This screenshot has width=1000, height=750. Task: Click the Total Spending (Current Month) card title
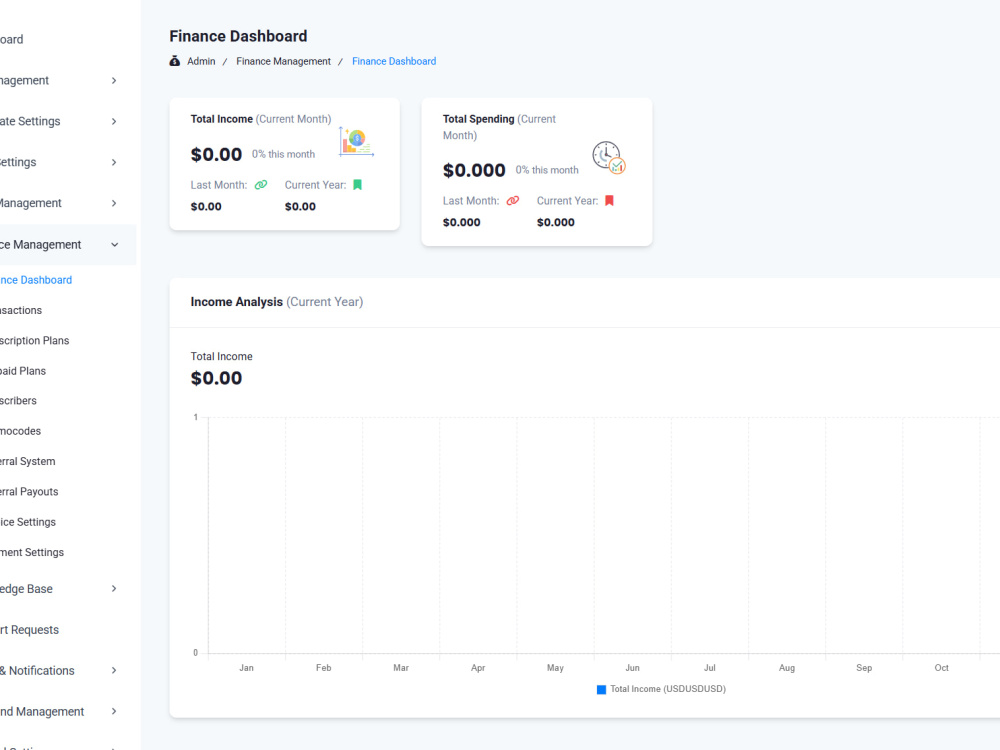point(499,127)
